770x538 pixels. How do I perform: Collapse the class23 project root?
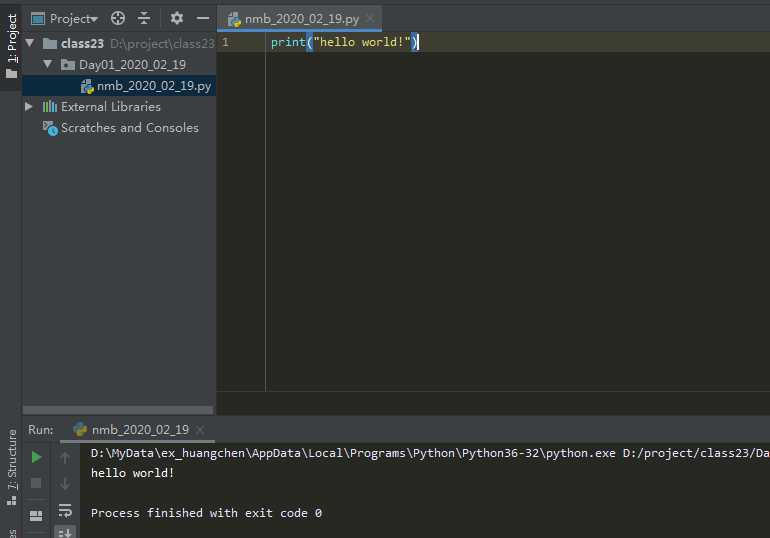(x=30, y=43)
